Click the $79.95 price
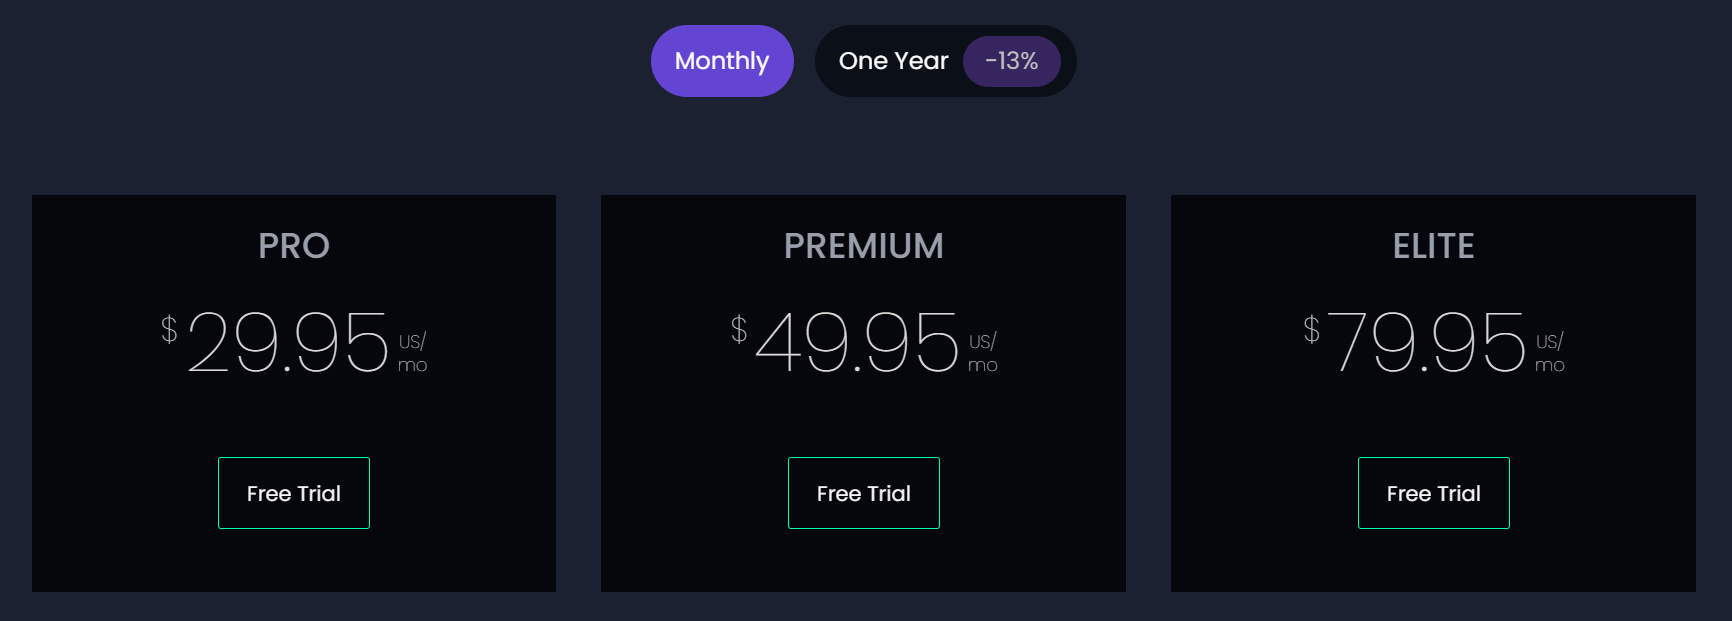The width and height of the screenshot is (1732, 621). [x=1427, y=342]
